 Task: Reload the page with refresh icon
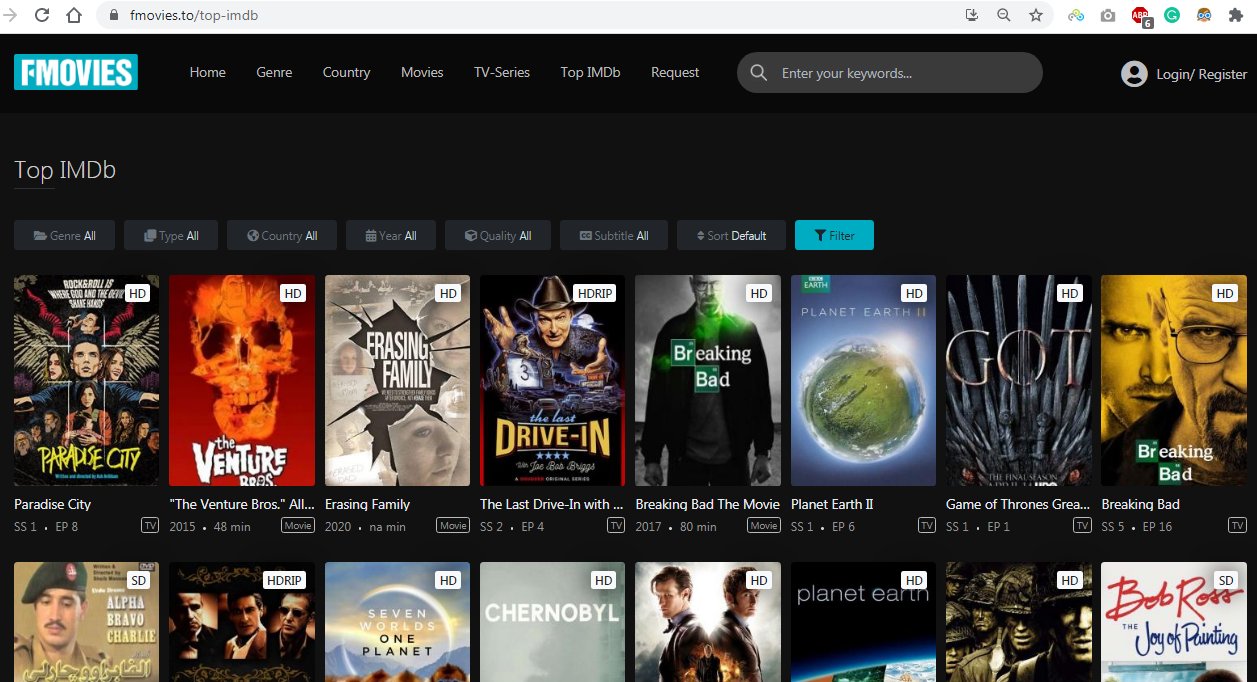coord(41,15)
